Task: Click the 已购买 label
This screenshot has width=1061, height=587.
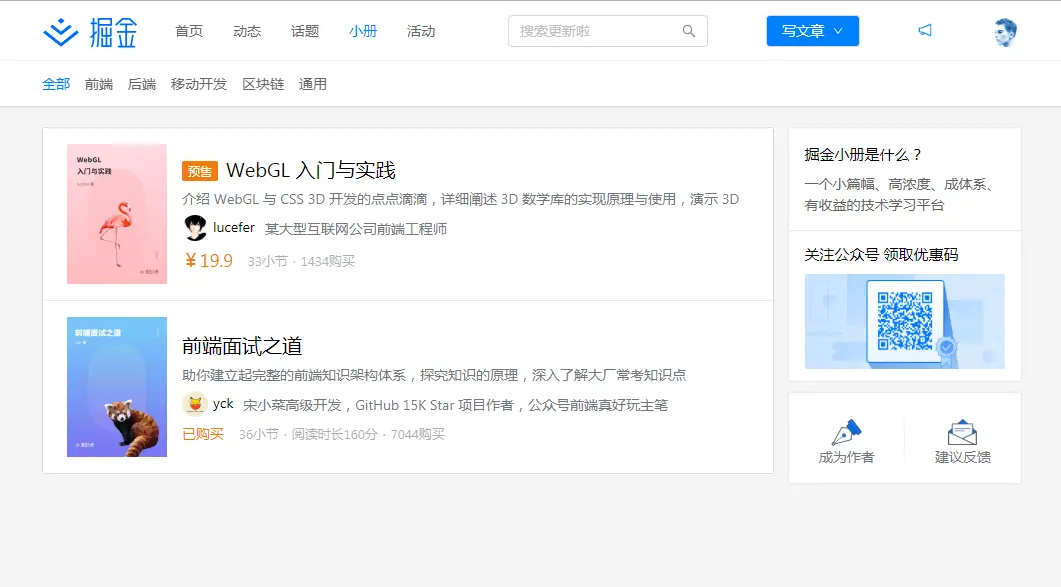Action: (203, 434)
